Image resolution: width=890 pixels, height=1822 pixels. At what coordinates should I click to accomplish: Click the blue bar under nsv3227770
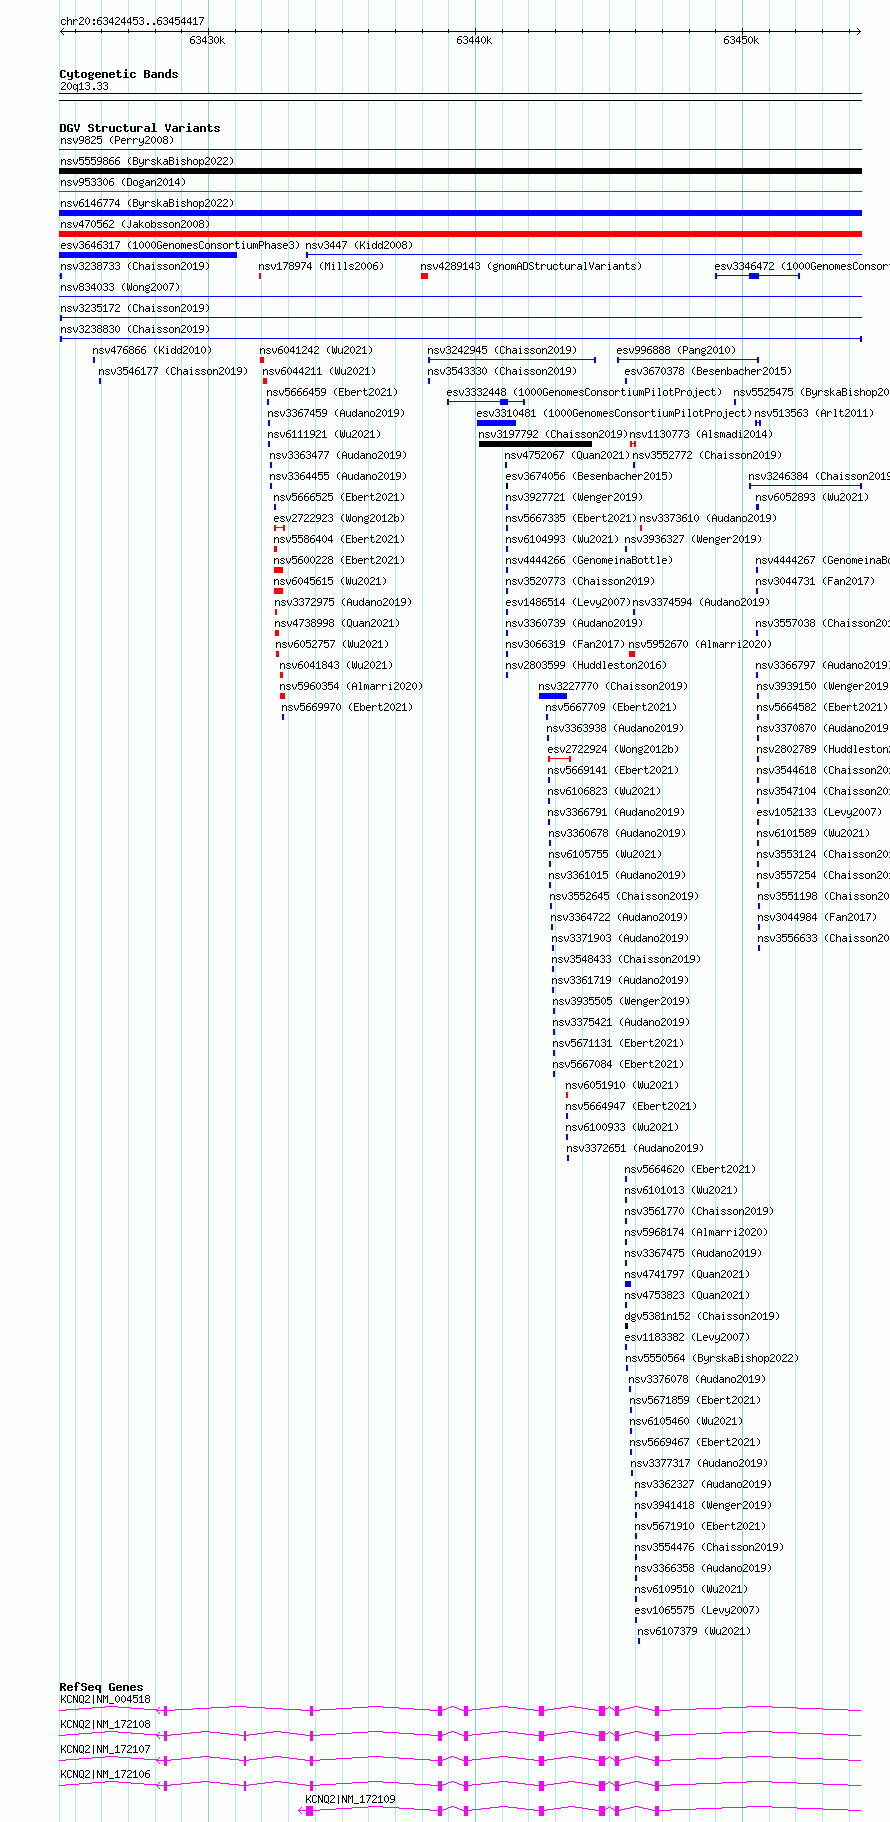pyautogui.click(x=553, y=696)
